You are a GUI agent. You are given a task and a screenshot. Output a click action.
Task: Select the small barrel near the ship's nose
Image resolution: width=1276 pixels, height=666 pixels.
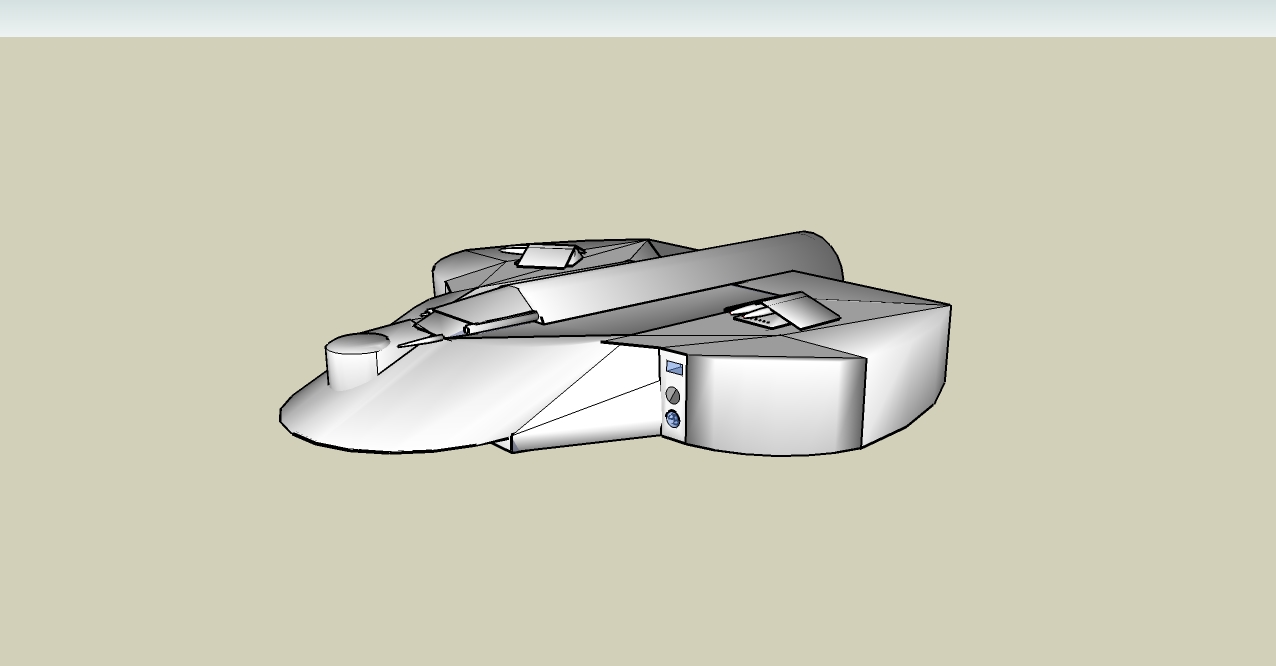[500, 323]
